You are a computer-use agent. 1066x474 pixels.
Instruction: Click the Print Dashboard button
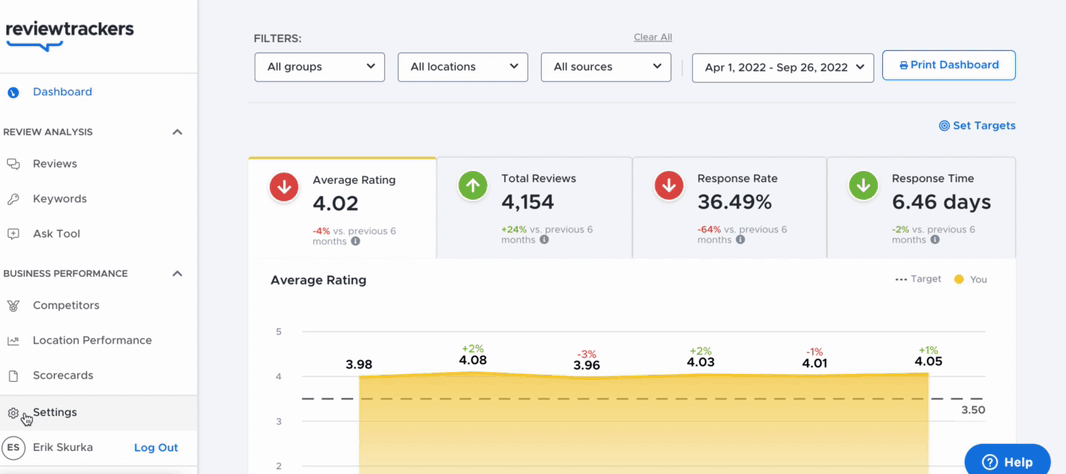coord(949,65)
